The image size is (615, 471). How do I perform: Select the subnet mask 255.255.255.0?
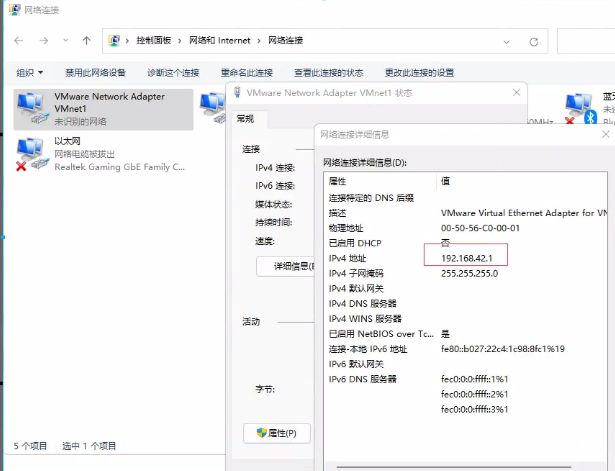click(469, 273)
